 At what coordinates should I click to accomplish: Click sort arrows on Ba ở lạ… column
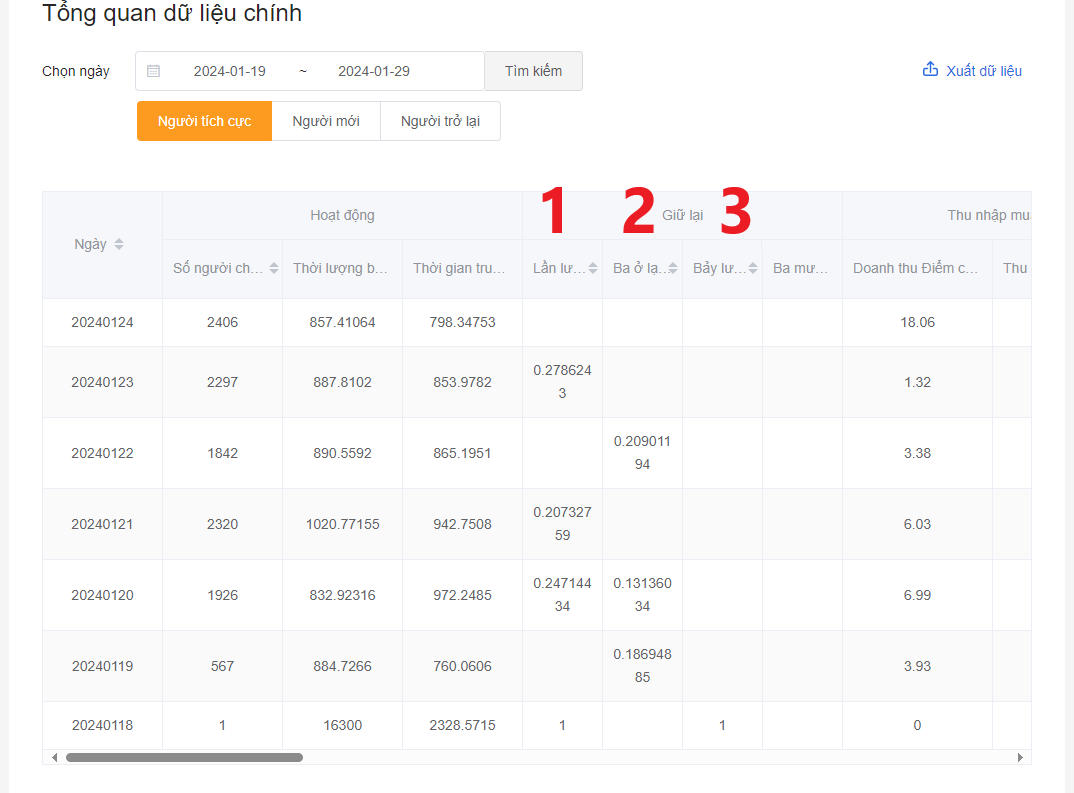673,269
